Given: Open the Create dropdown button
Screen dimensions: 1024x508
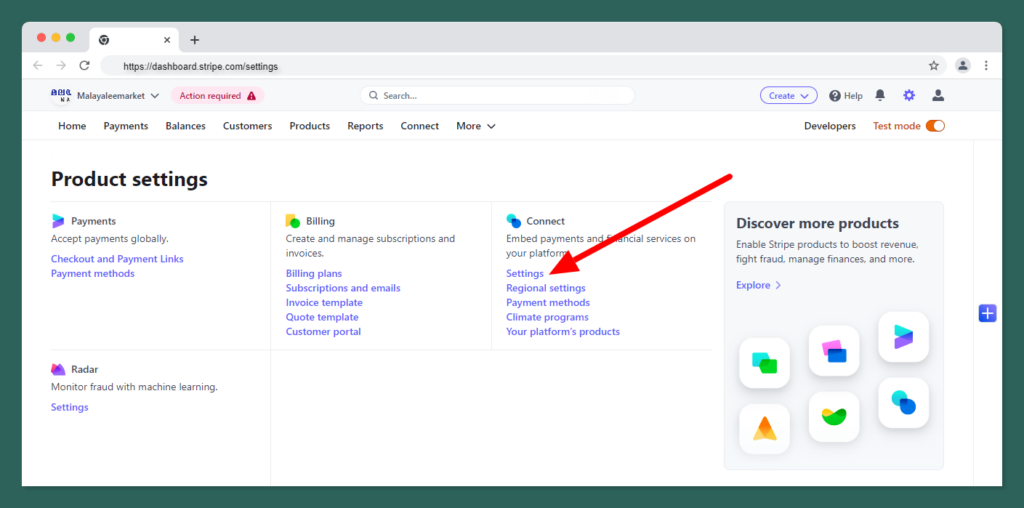Looking at the screenshot, I should (788, 96).
